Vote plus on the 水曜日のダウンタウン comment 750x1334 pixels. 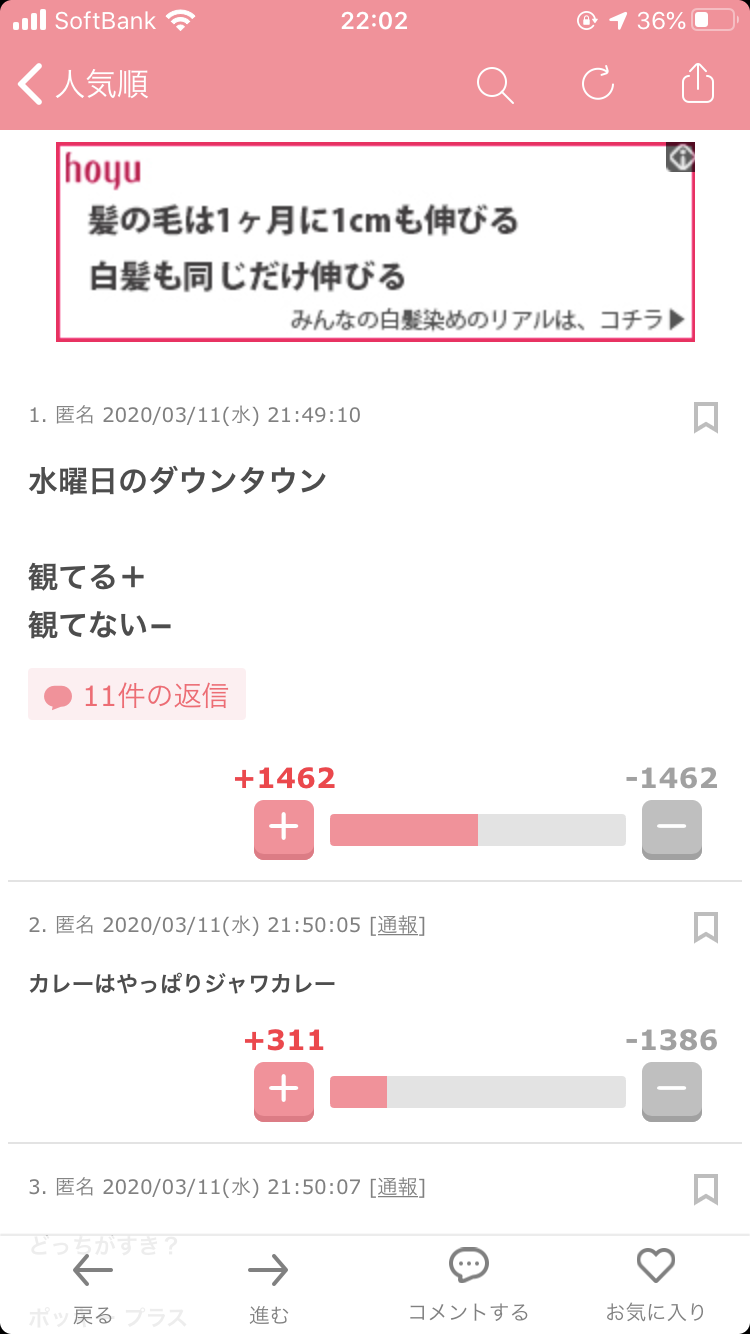tap(284, 829)
